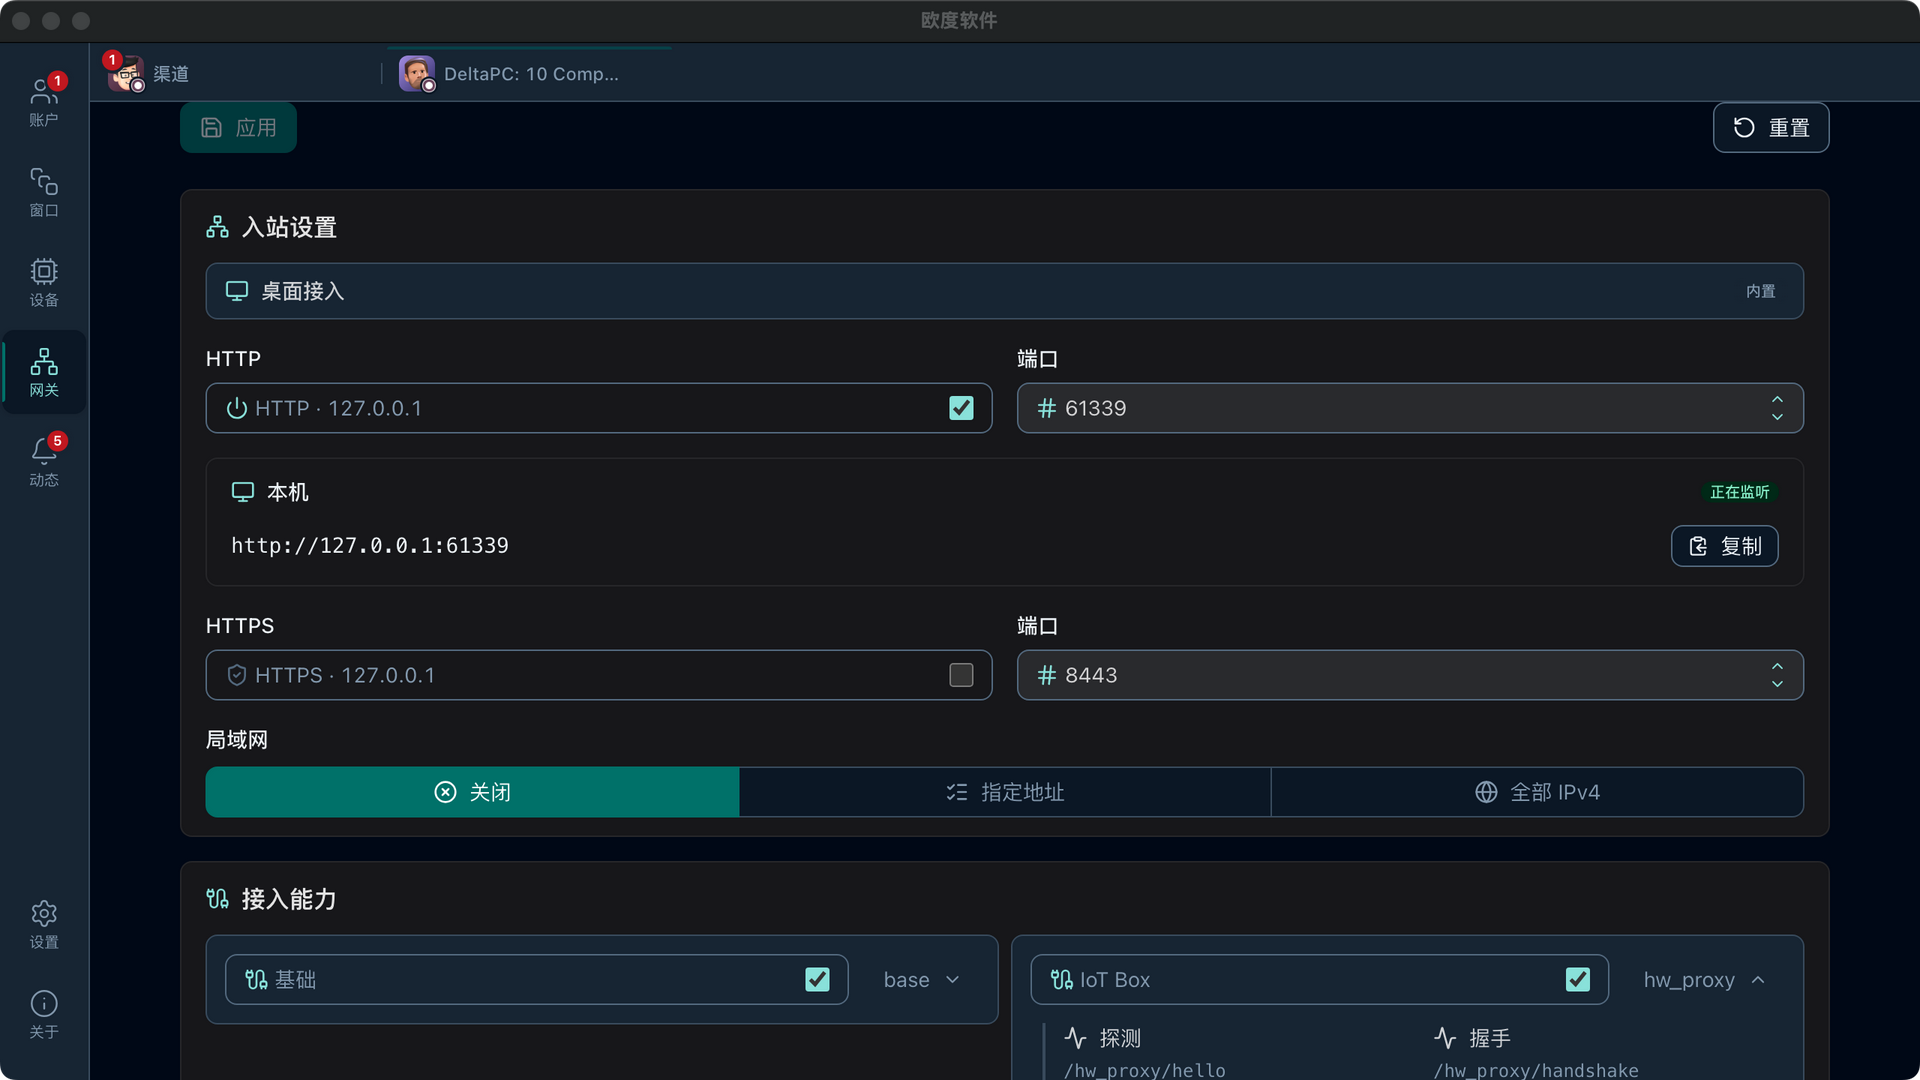Viewport: 1920px width, 1080px height.
Task: Decrease the HTTPS port 8443 stepper
Action: [x=1777, y=684]
